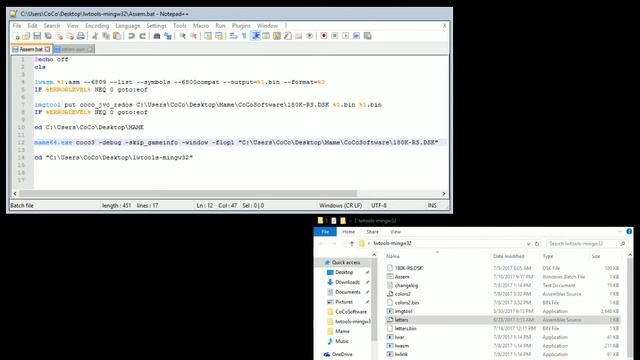
Task: Click the horizontal scrollbar left arrow in Notepad++
Action: pos(15,193)
